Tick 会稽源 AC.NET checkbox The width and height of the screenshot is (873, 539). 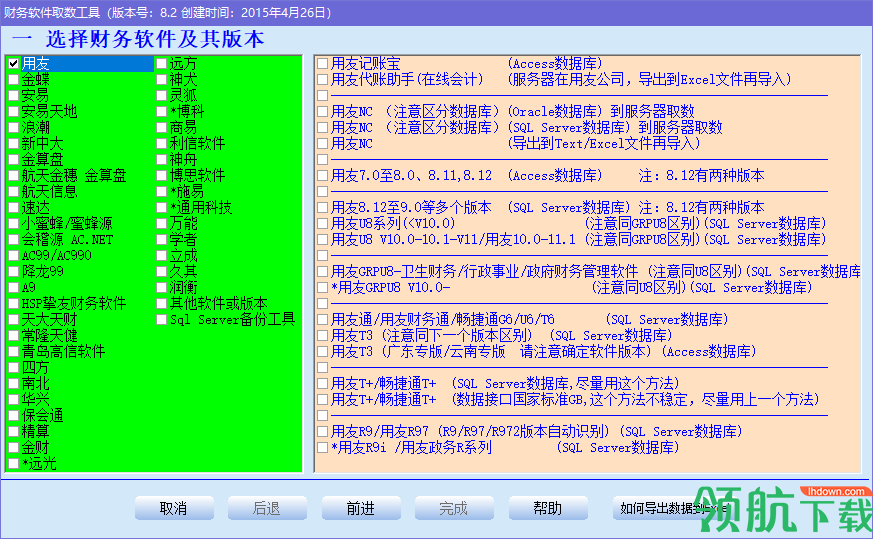pyautogui.click(x=14, y=240)
